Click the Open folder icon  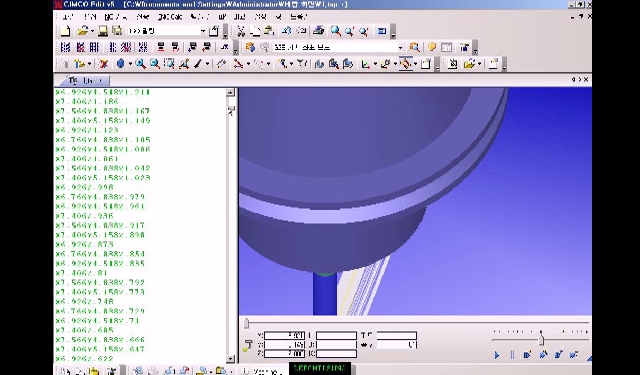(82, 31)
